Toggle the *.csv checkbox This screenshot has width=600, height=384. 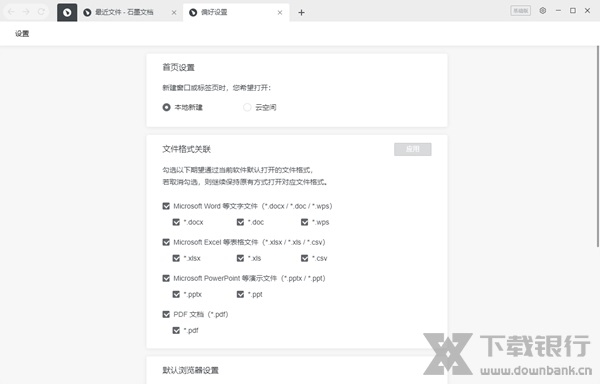(305, 259)
